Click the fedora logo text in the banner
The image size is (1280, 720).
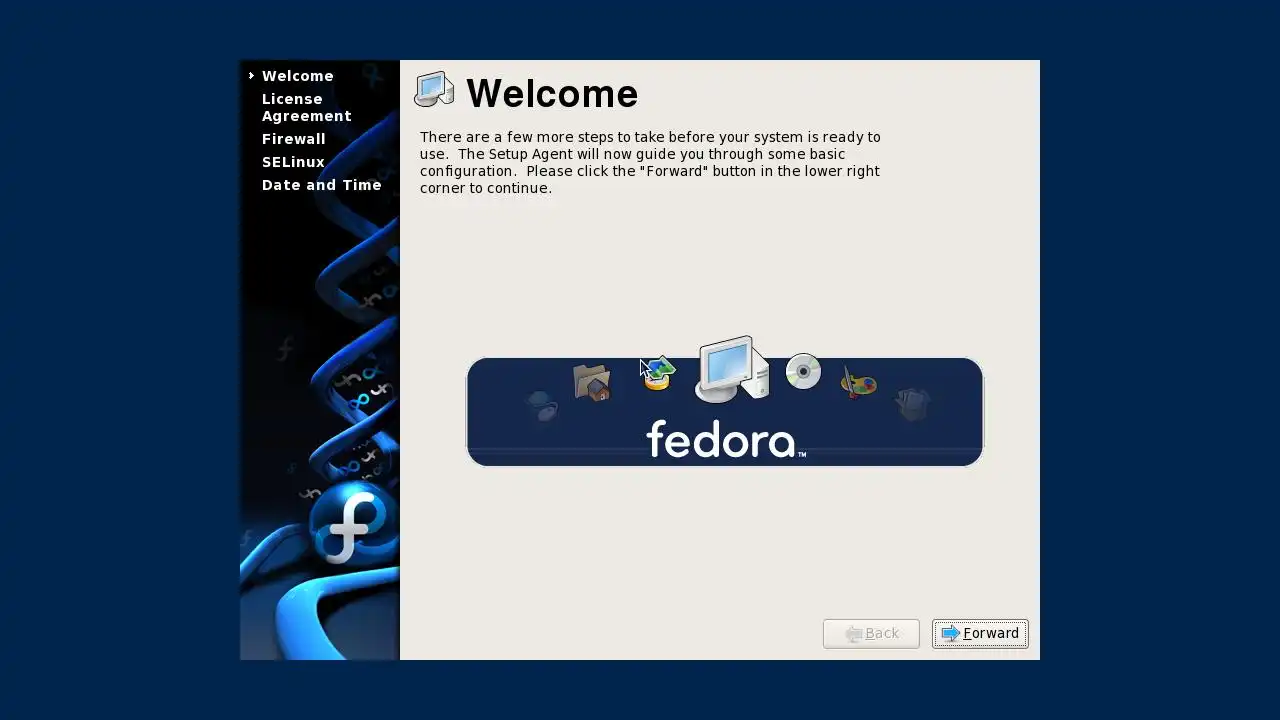725,439
